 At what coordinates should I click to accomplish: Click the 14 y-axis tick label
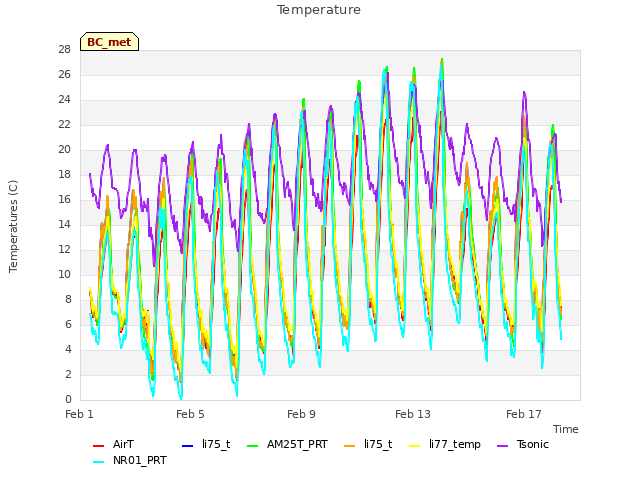pos(64,224)
